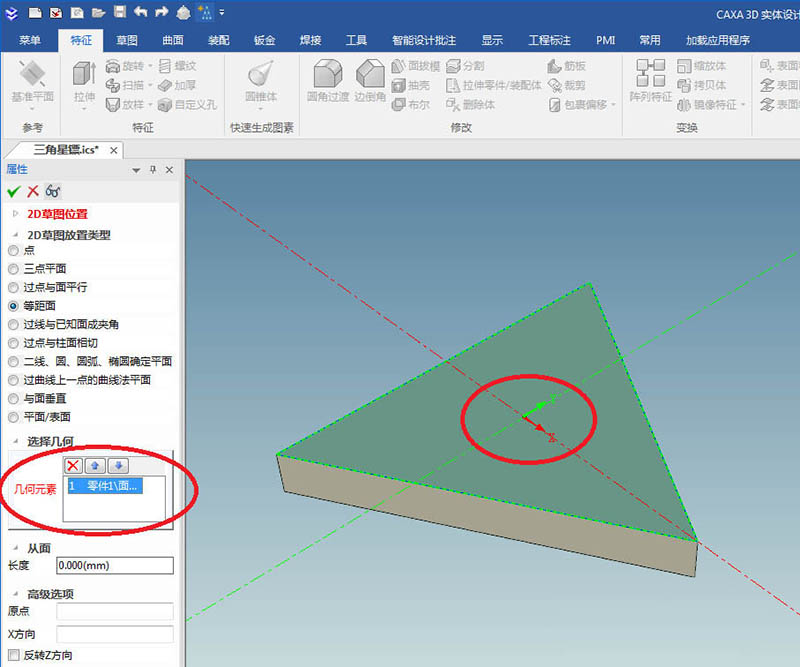Click the 长度 input field
The width and height of the screenshot is (800, 667).
(115, 565)
